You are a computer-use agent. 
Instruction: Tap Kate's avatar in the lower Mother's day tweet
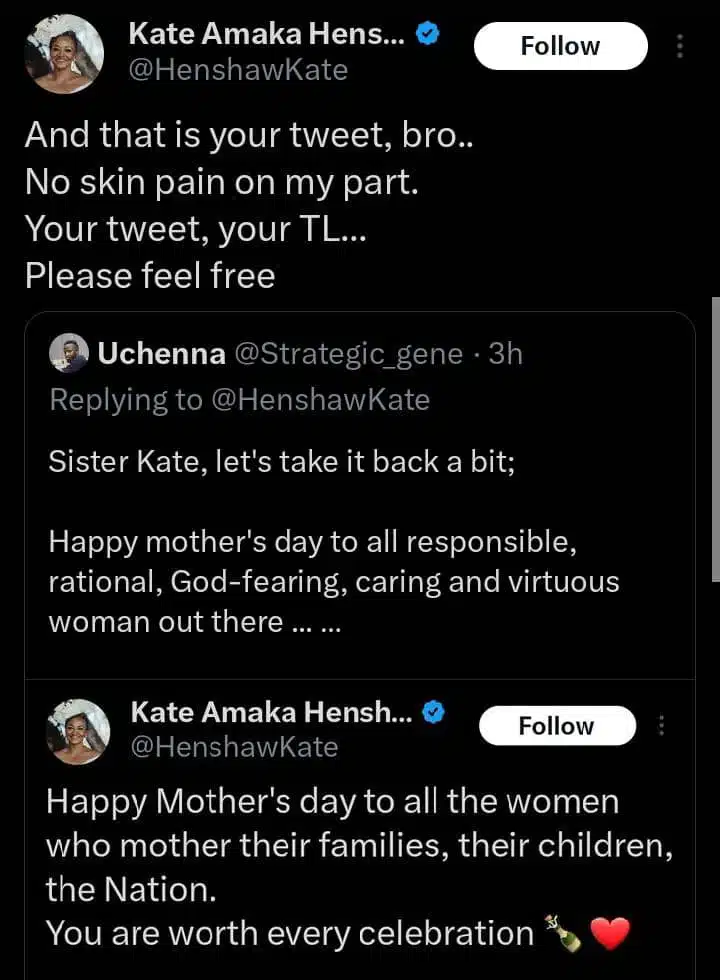point(78,731)
